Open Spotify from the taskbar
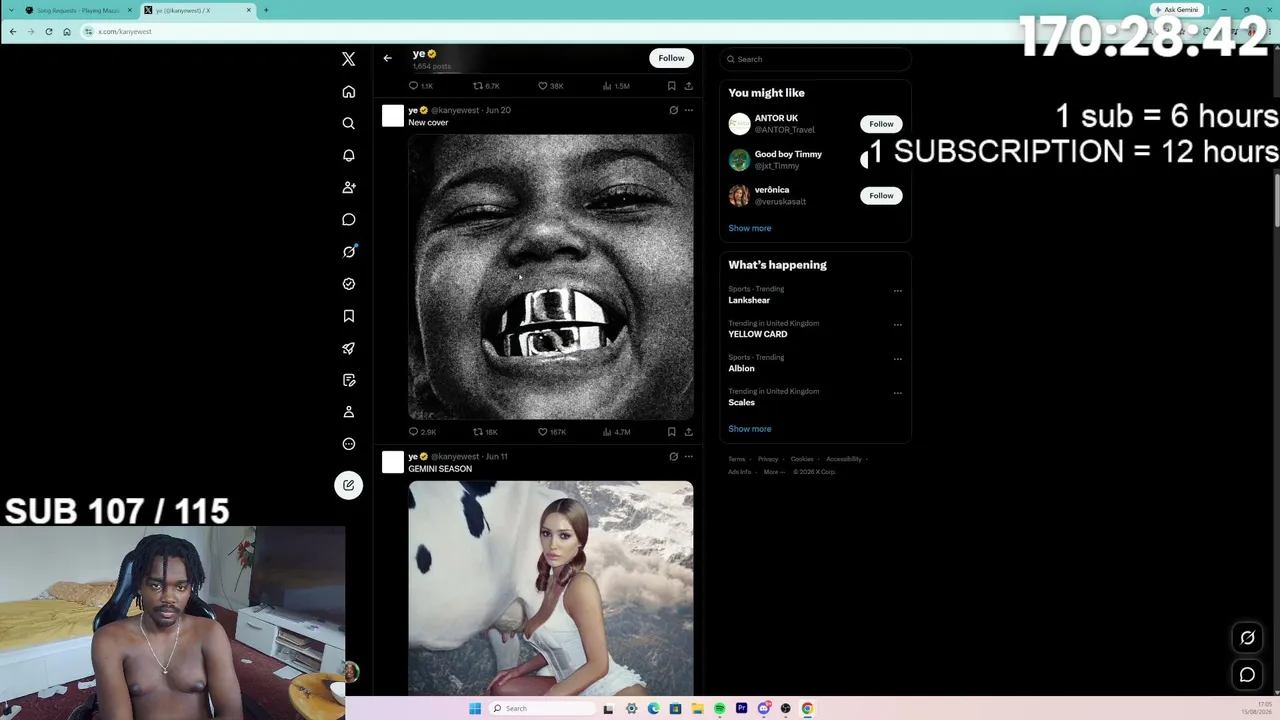 [x=719, y=709]
